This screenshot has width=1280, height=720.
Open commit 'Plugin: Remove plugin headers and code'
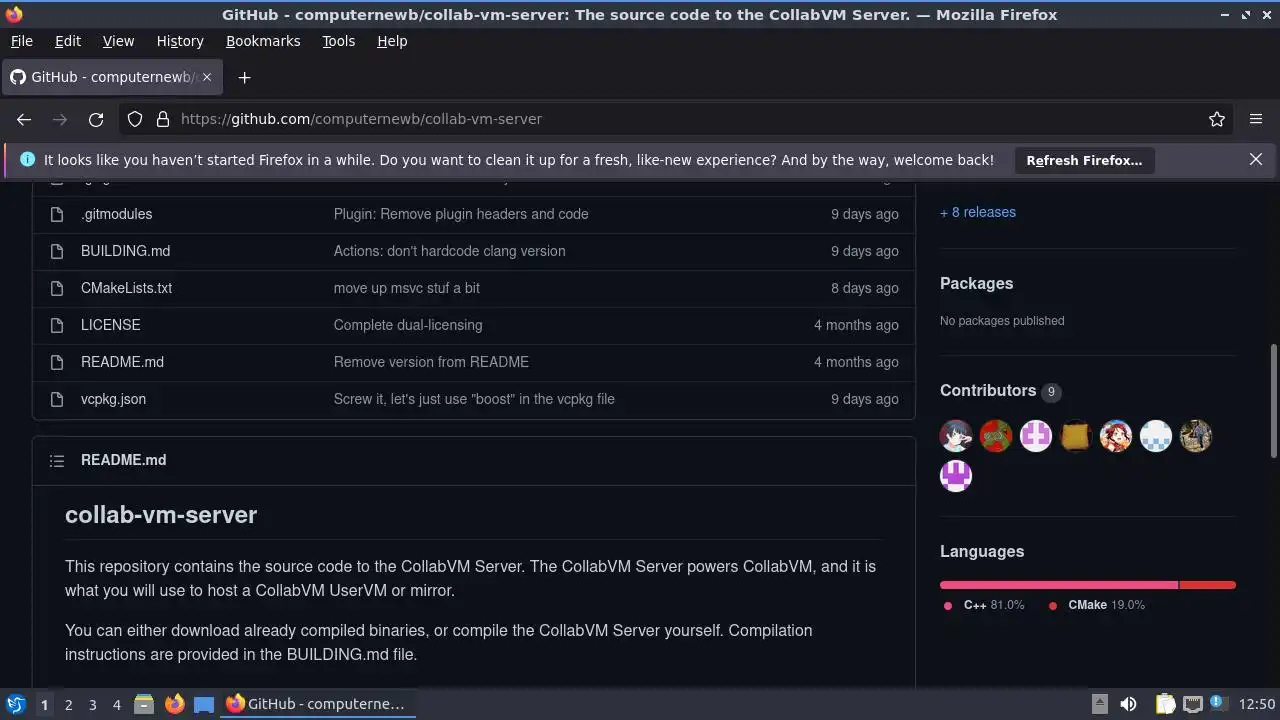click(x=461, y=214)
